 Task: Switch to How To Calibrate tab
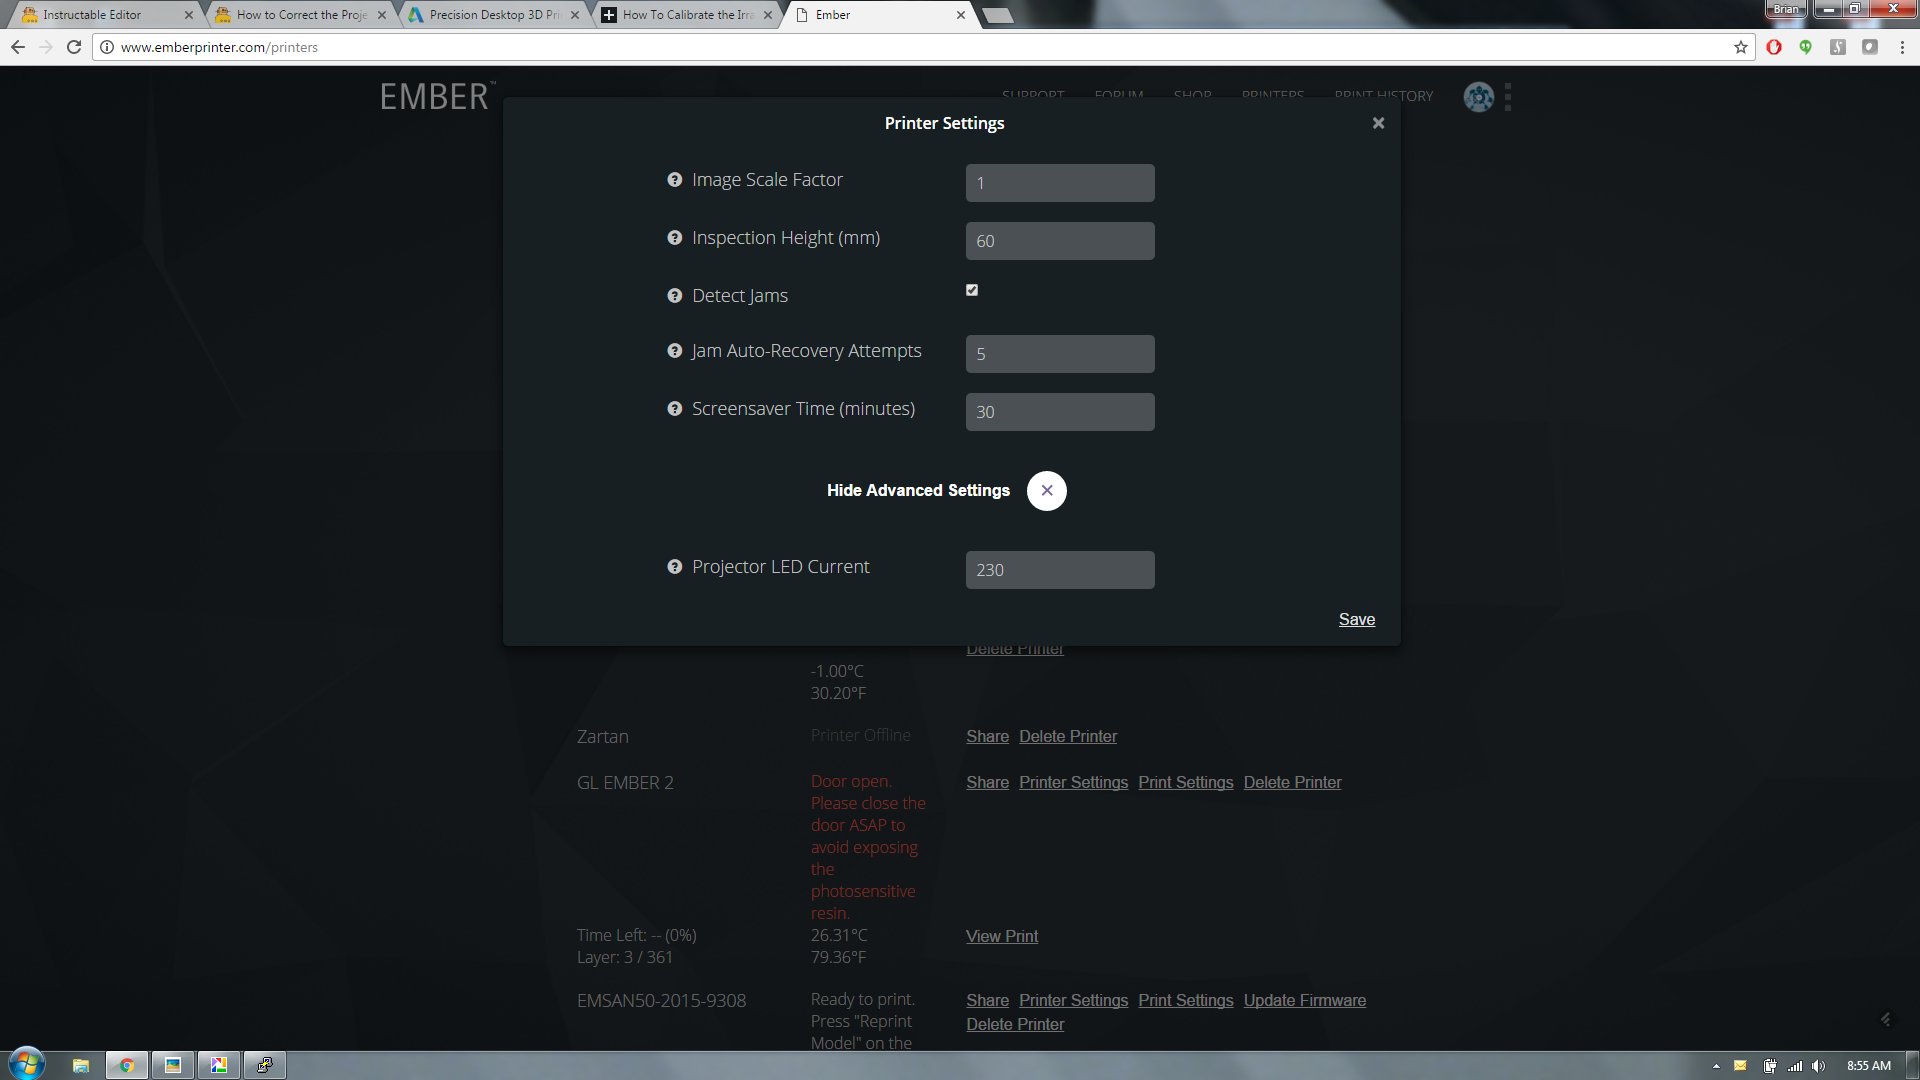pyautogui.click(x=687, y=15)
